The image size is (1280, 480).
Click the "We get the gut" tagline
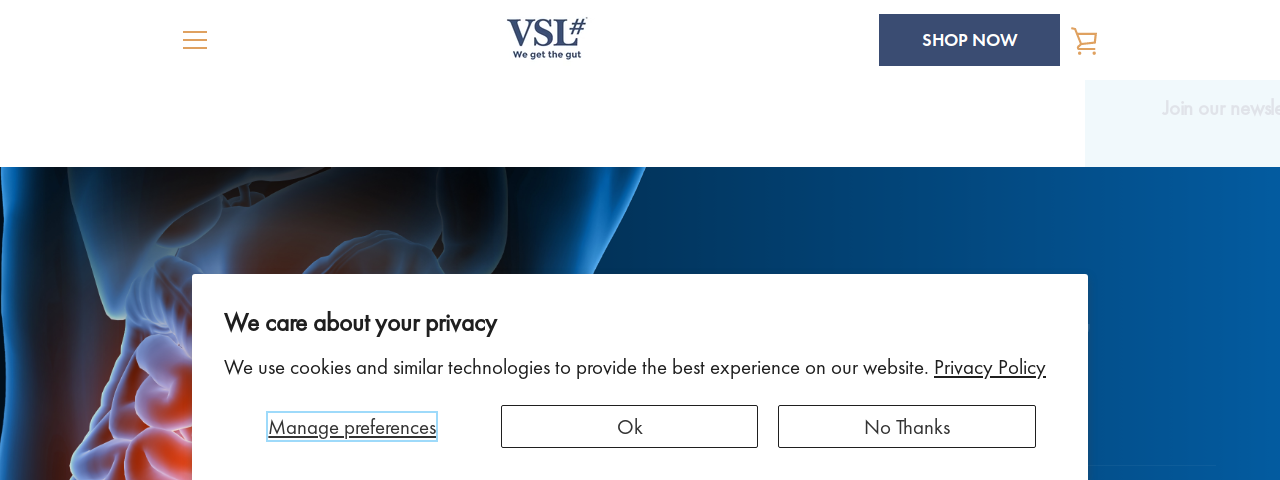coord(547,55)
